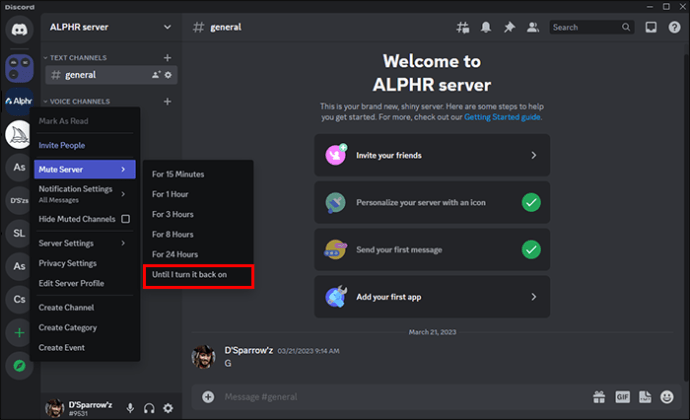Show the Member List icon
The image size is (690, 420).
533,27
